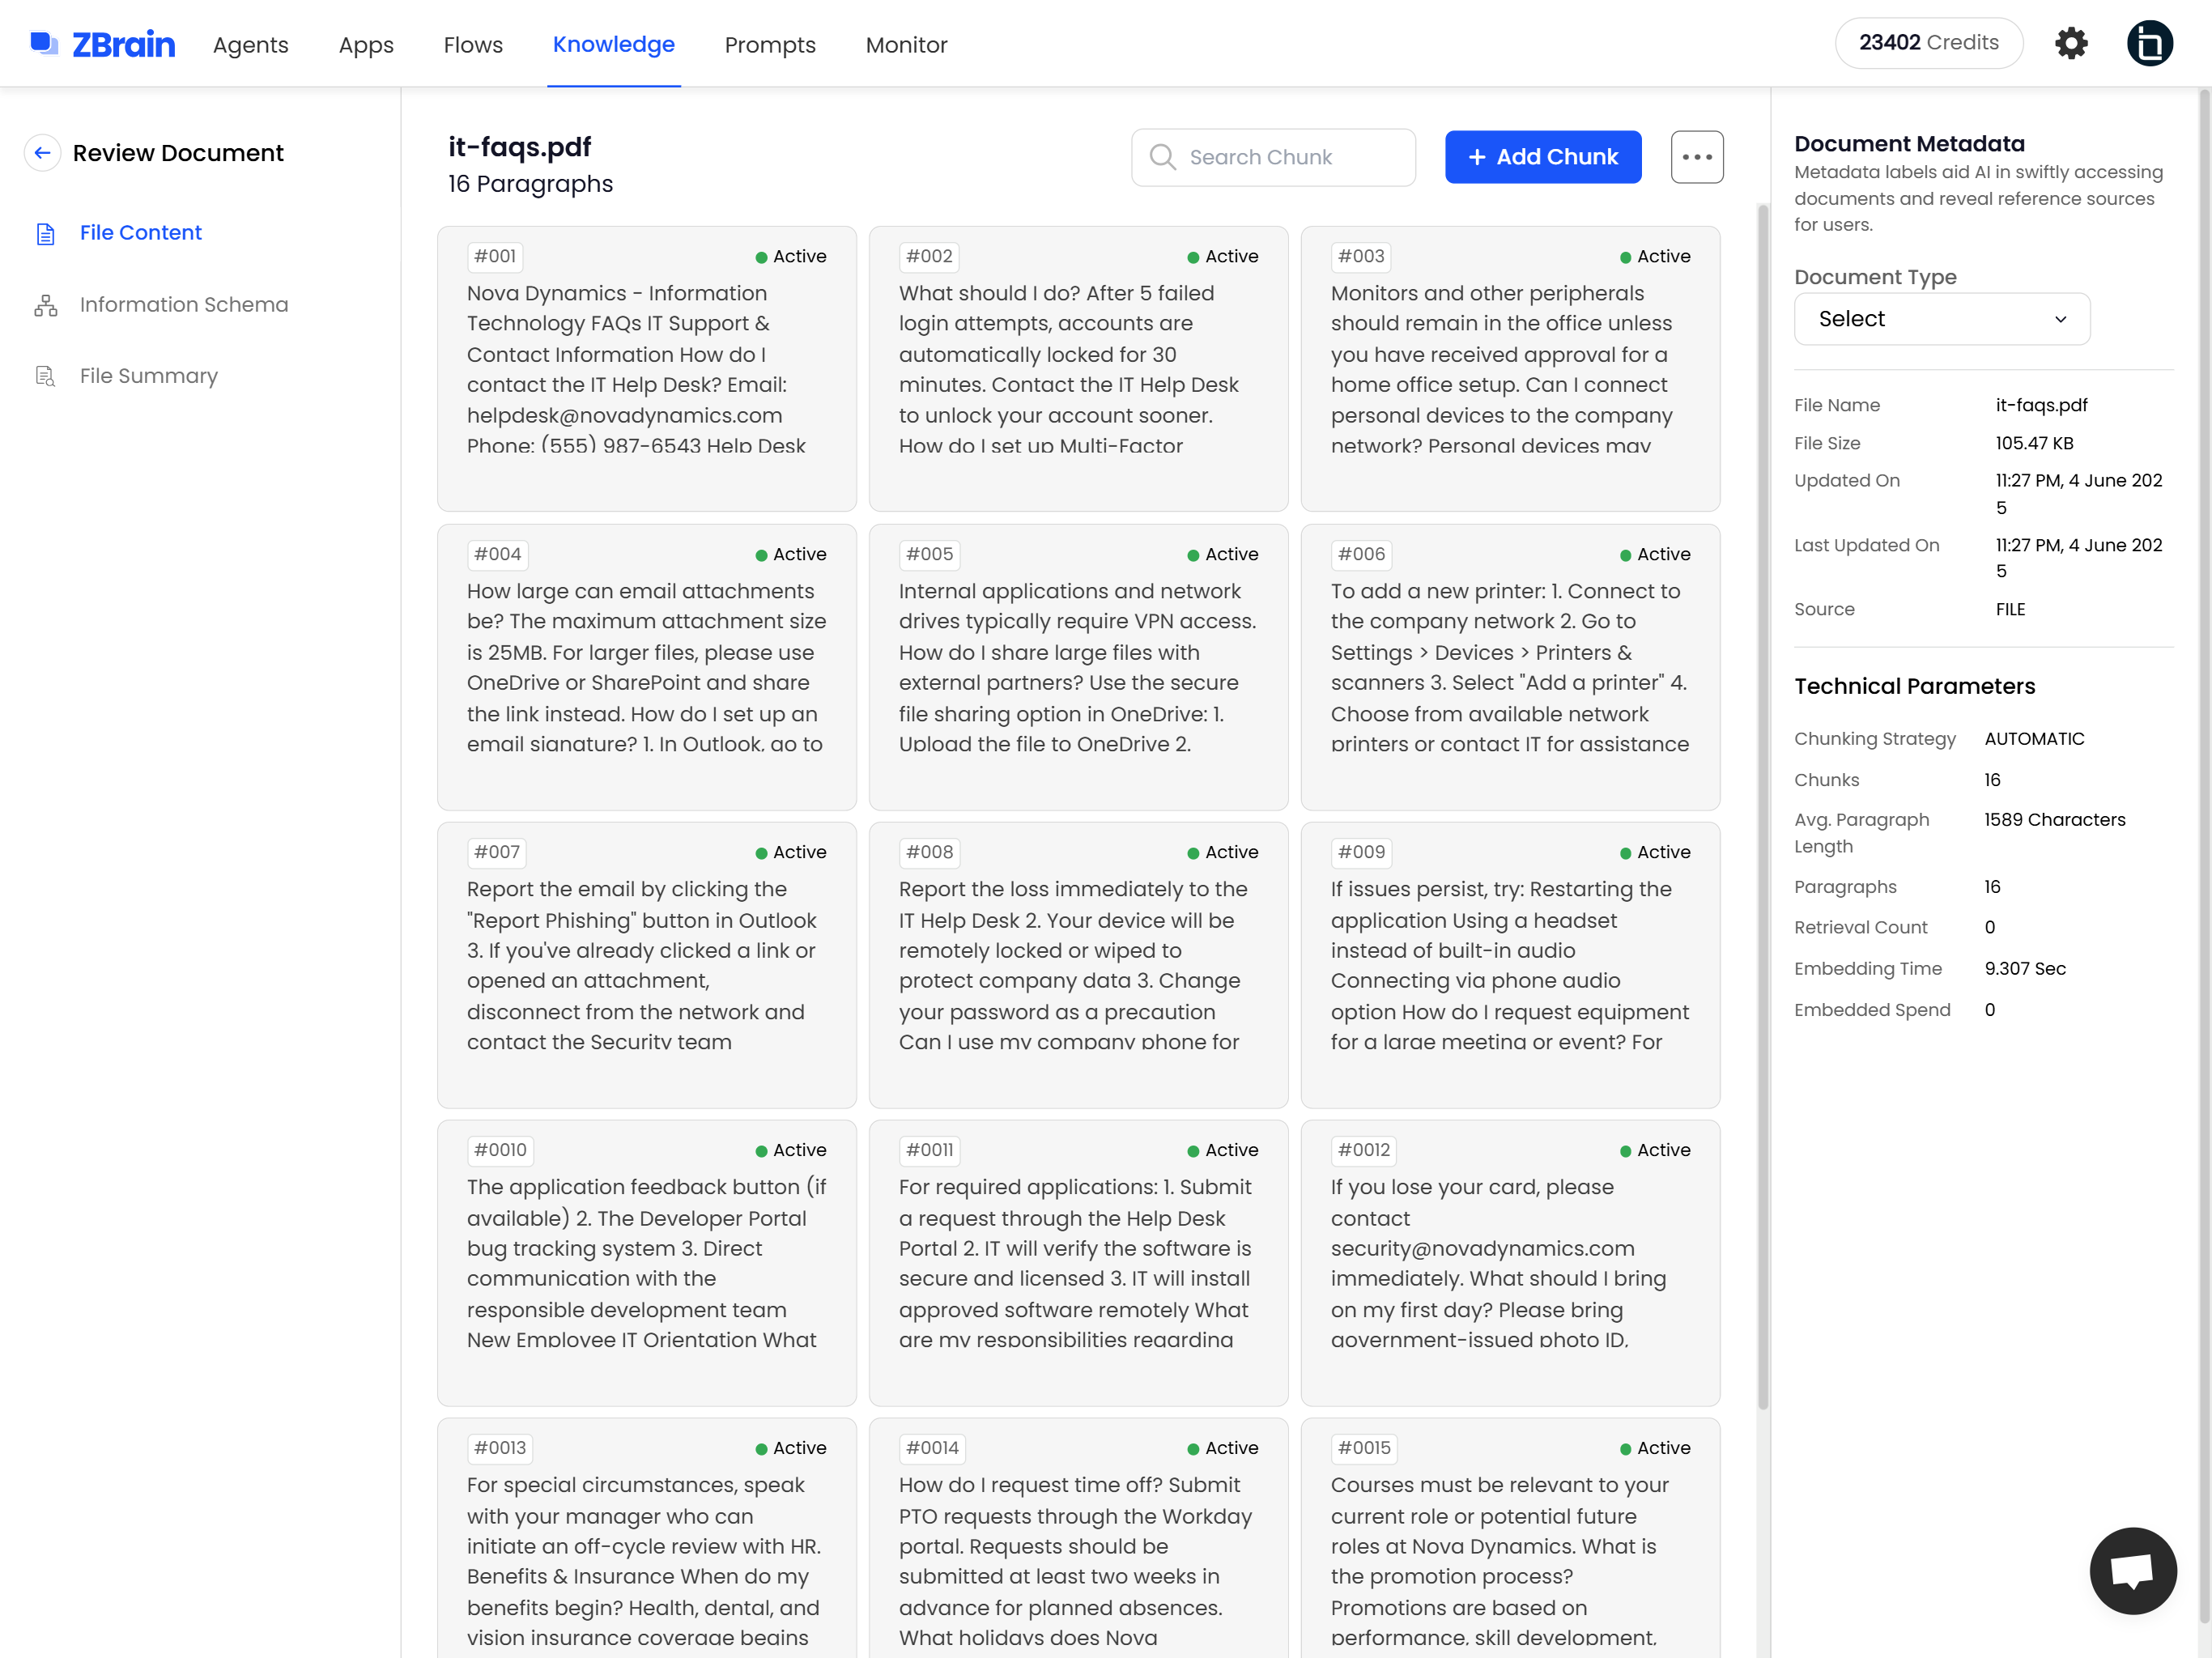Open chunk #0010 about application feedback

coord(647,1263)
